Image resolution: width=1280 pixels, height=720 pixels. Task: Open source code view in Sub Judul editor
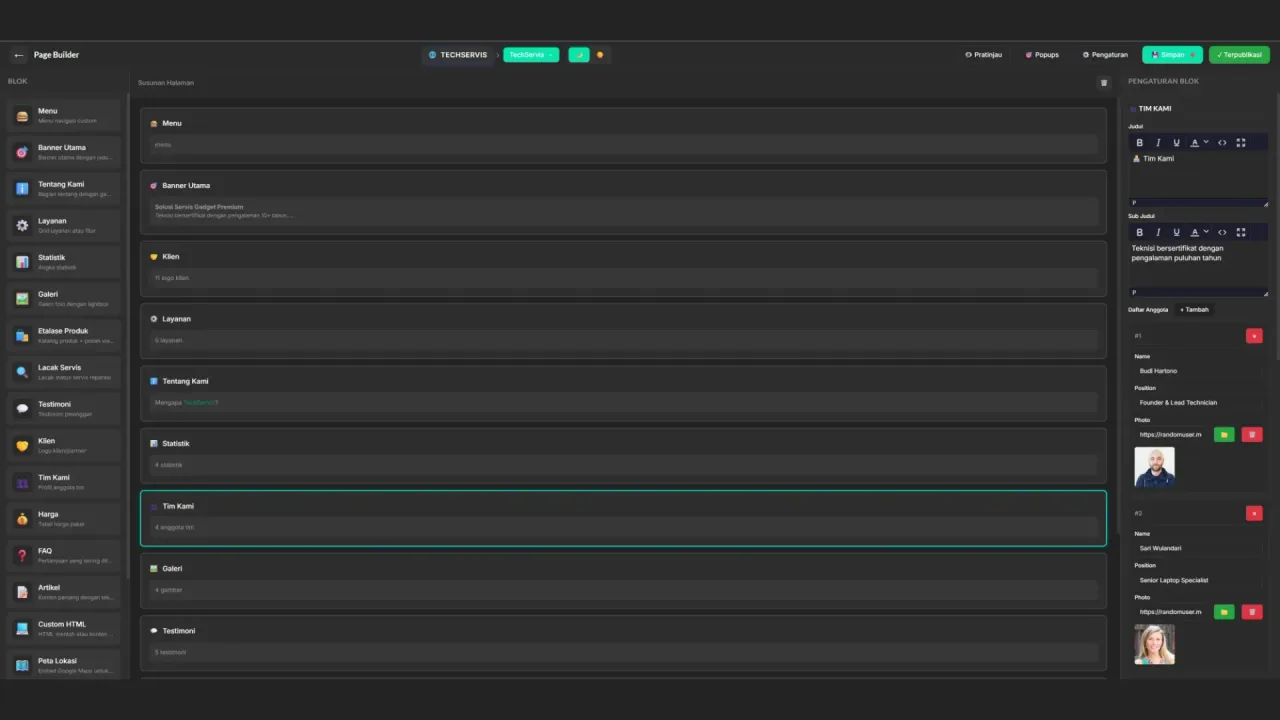(1222, 232)
